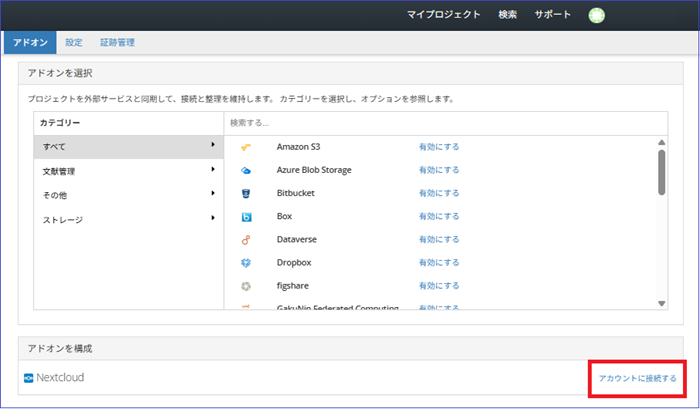Image resolution: width=700 pixels, height=409 pixels.
Task: Click the scroll up arrow of addon list
Action: click(x=662, y=142)
